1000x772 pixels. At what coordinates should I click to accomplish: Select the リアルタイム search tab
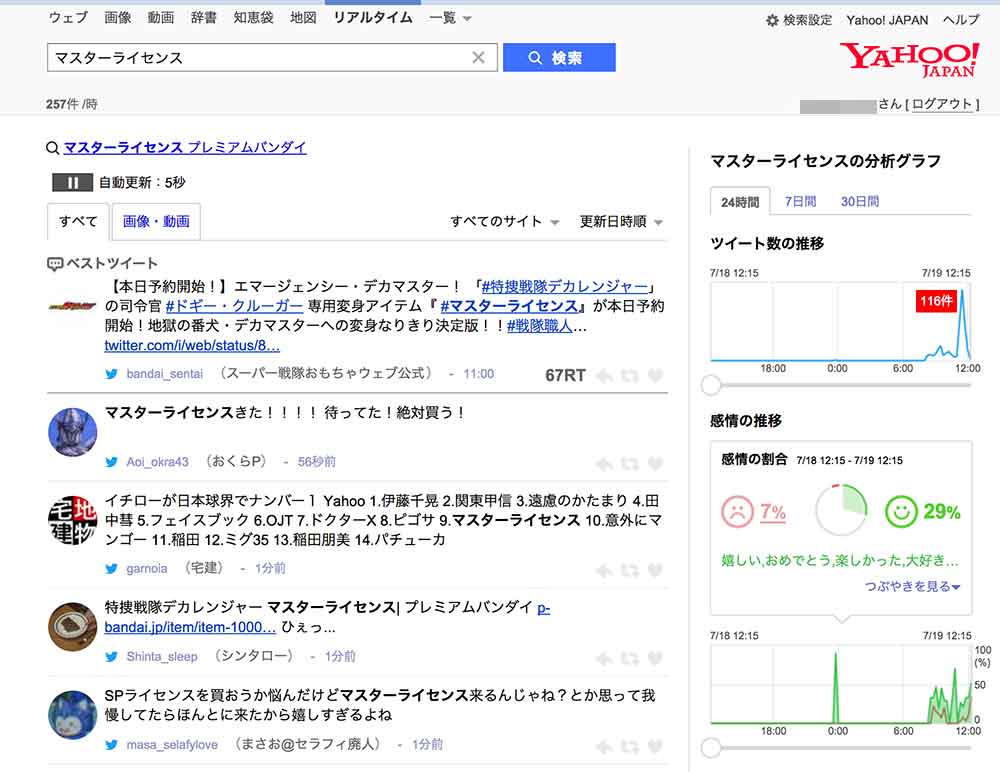click(373, 18)
